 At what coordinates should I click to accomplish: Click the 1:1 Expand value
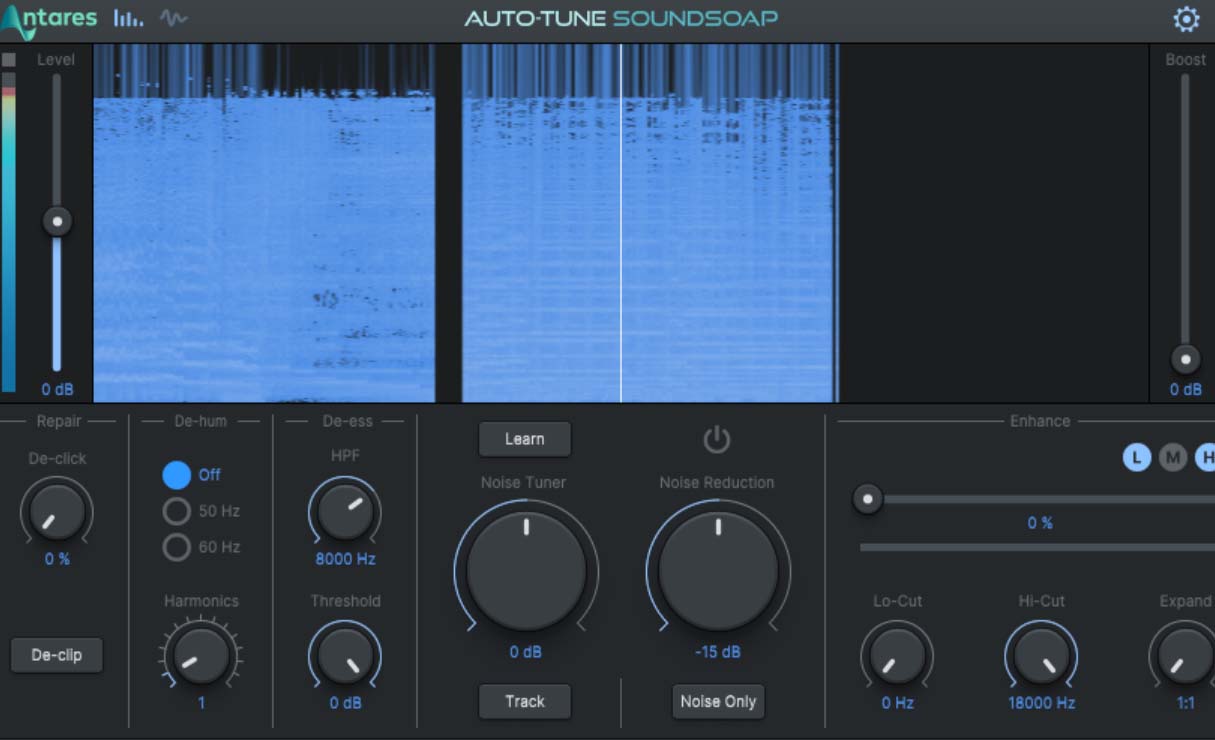pos(1185,703)
